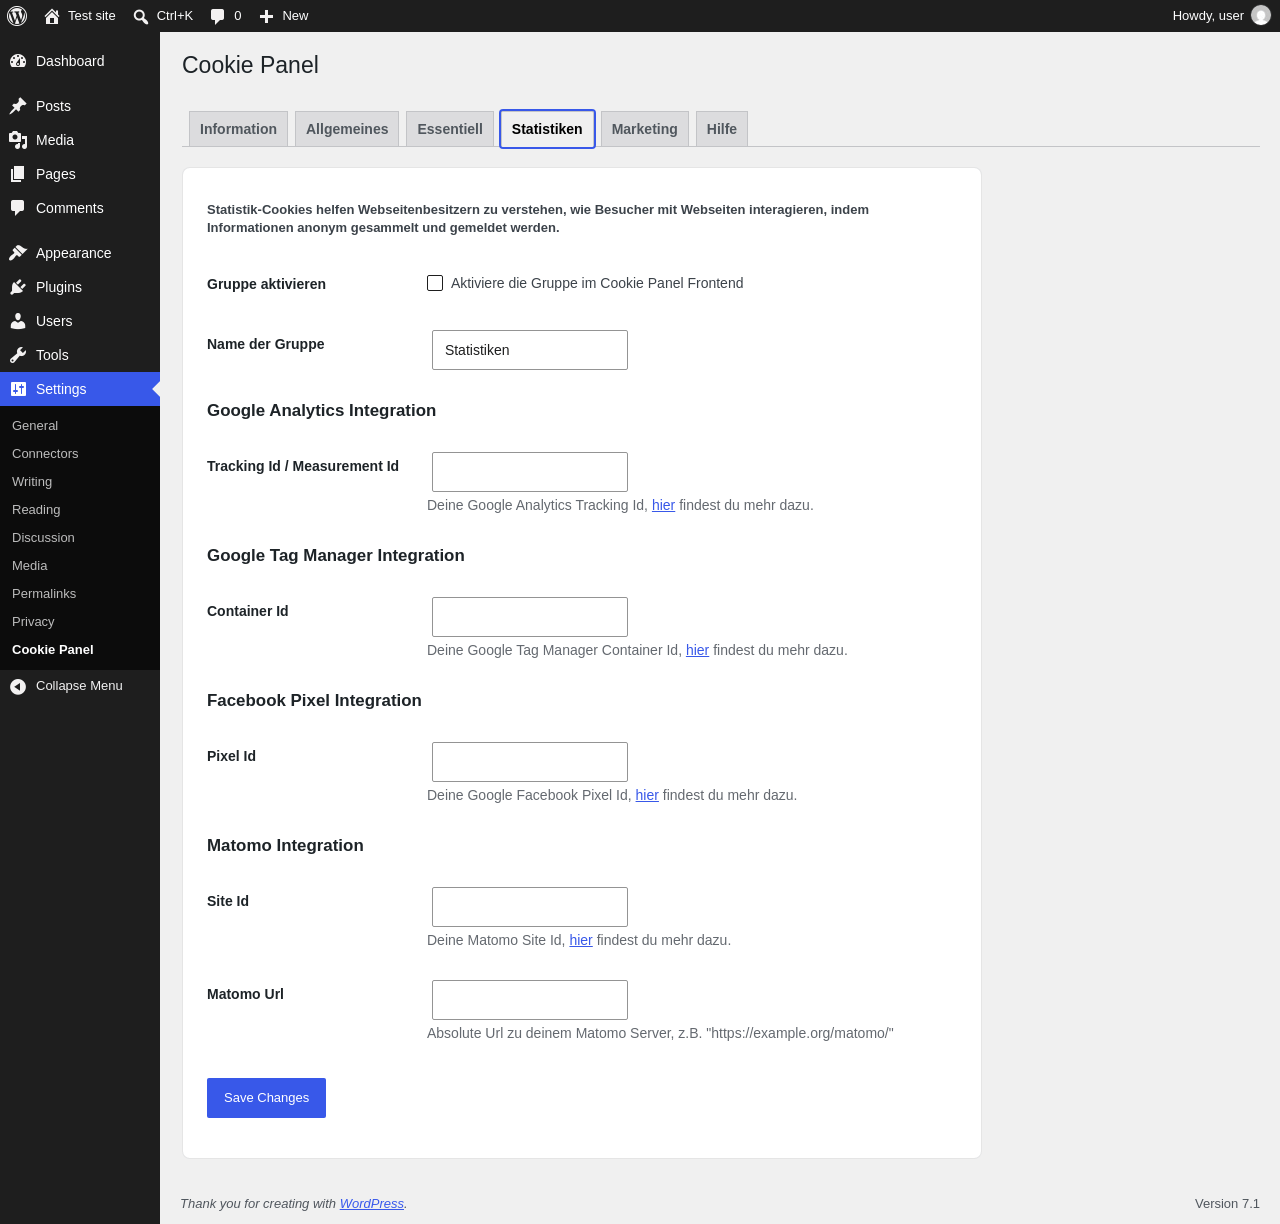Click the Comments sidebar bubble icon

[x=18, y=208]
